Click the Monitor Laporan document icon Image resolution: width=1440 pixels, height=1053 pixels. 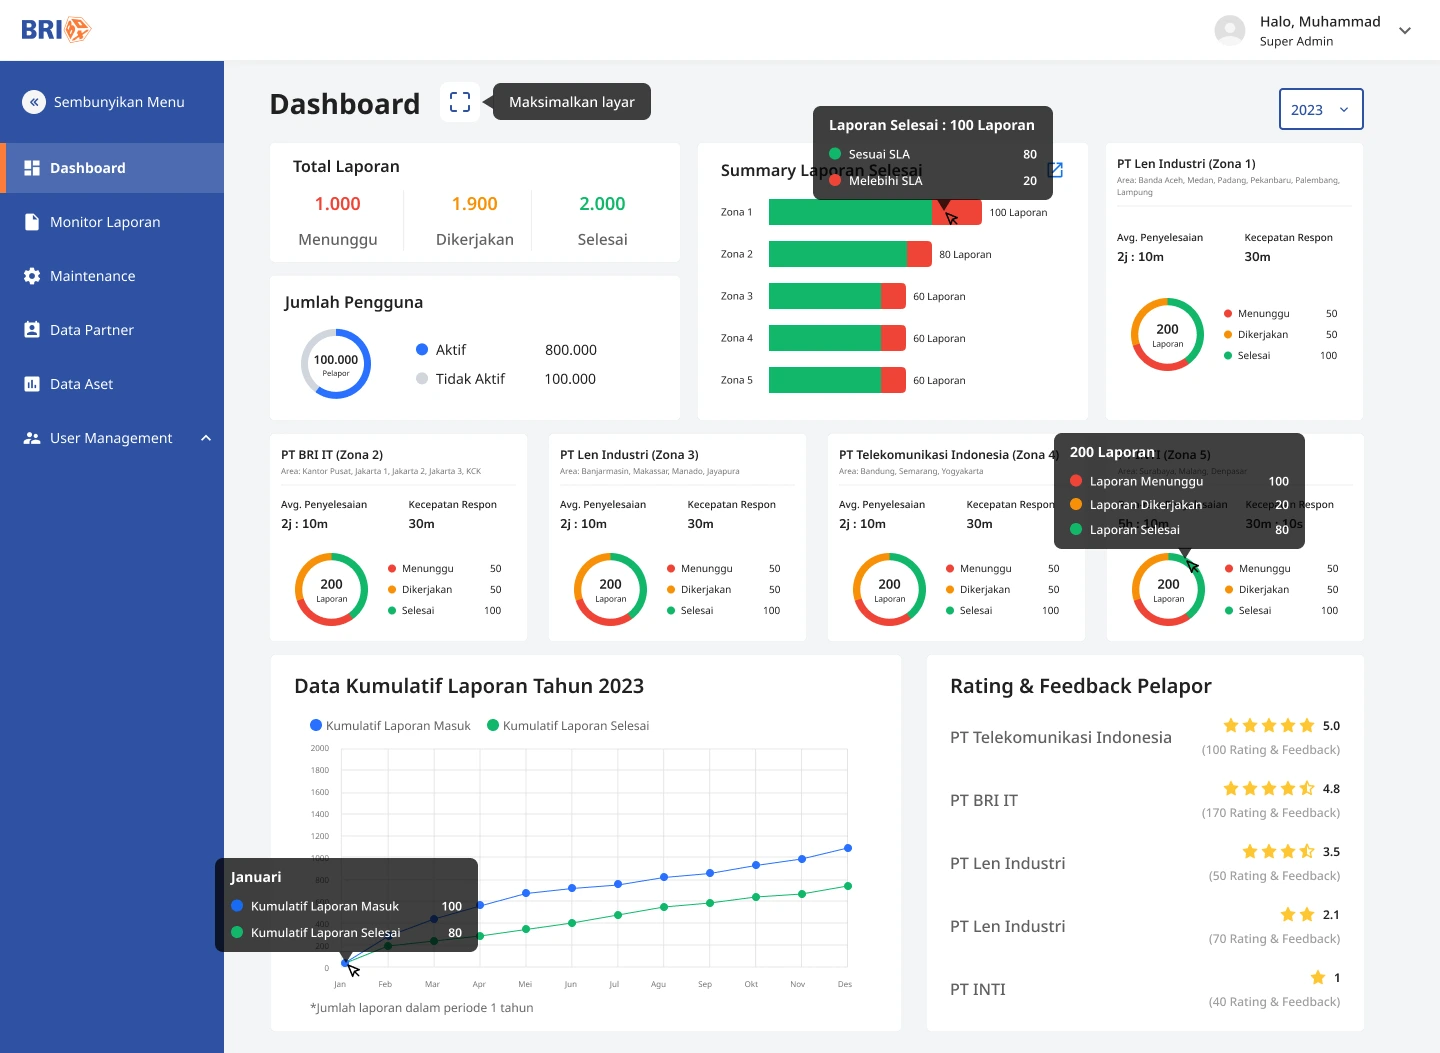pos(32,222)
